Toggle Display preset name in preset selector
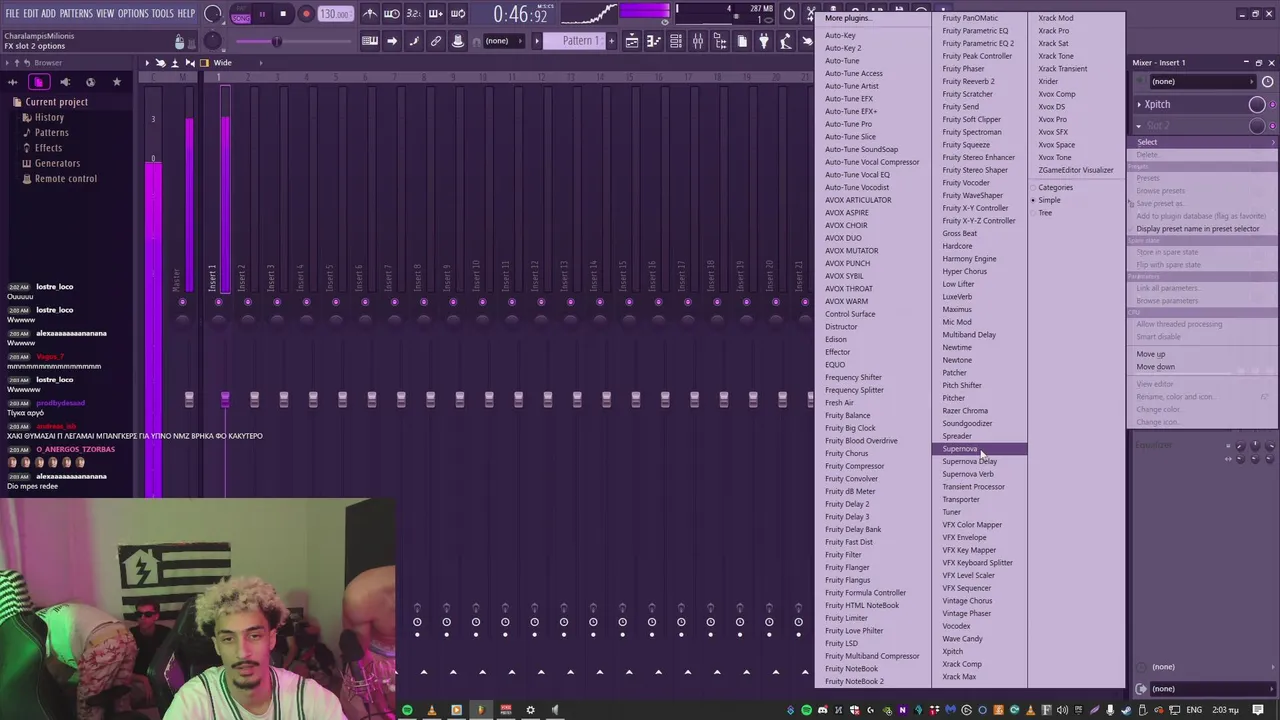The image size is (1280, 720). [x=1197, y=229]
